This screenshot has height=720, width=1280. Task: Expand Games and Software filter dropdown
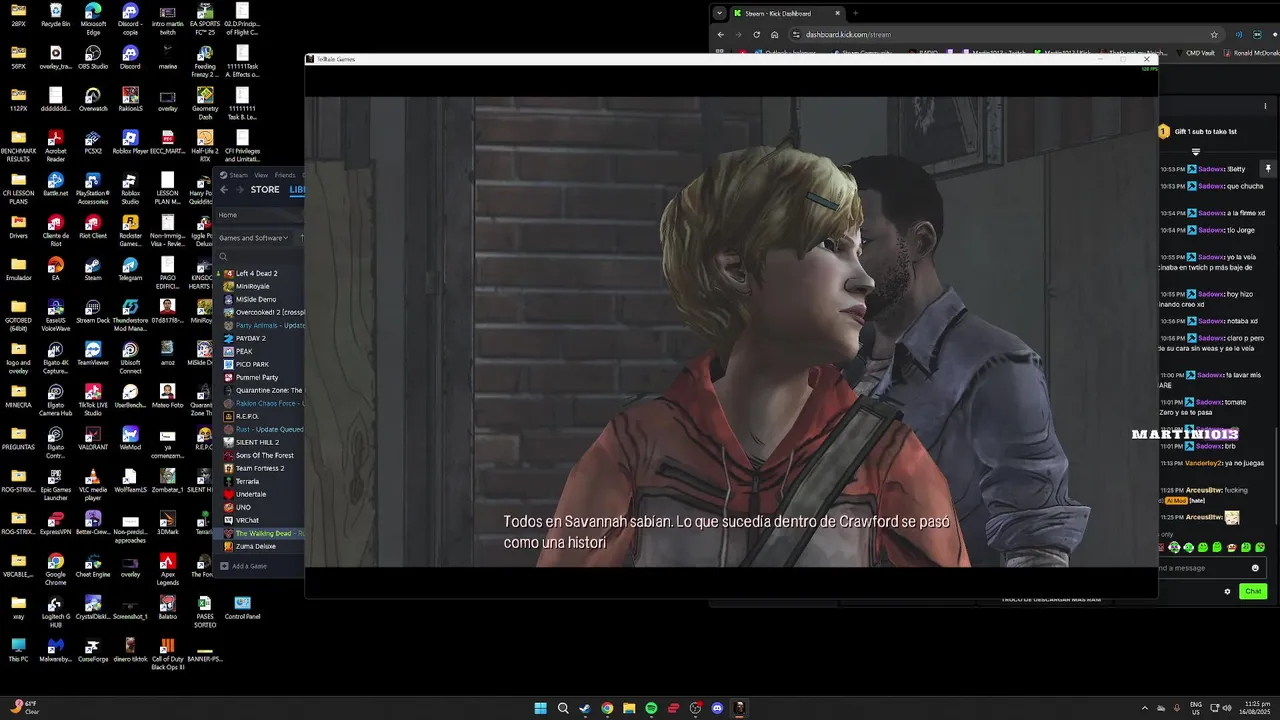[x=254, y=238]
